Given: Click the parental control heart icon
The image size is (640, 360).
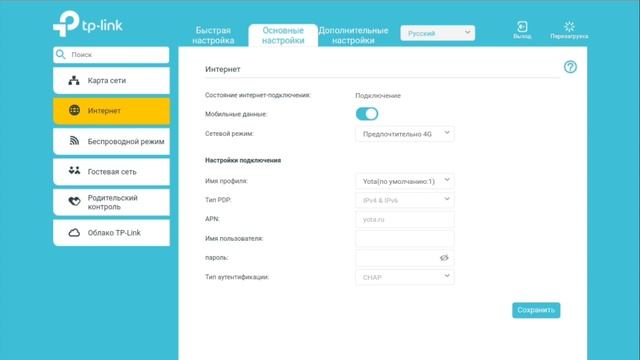Looking at the screenshot, I should [74, 201].
